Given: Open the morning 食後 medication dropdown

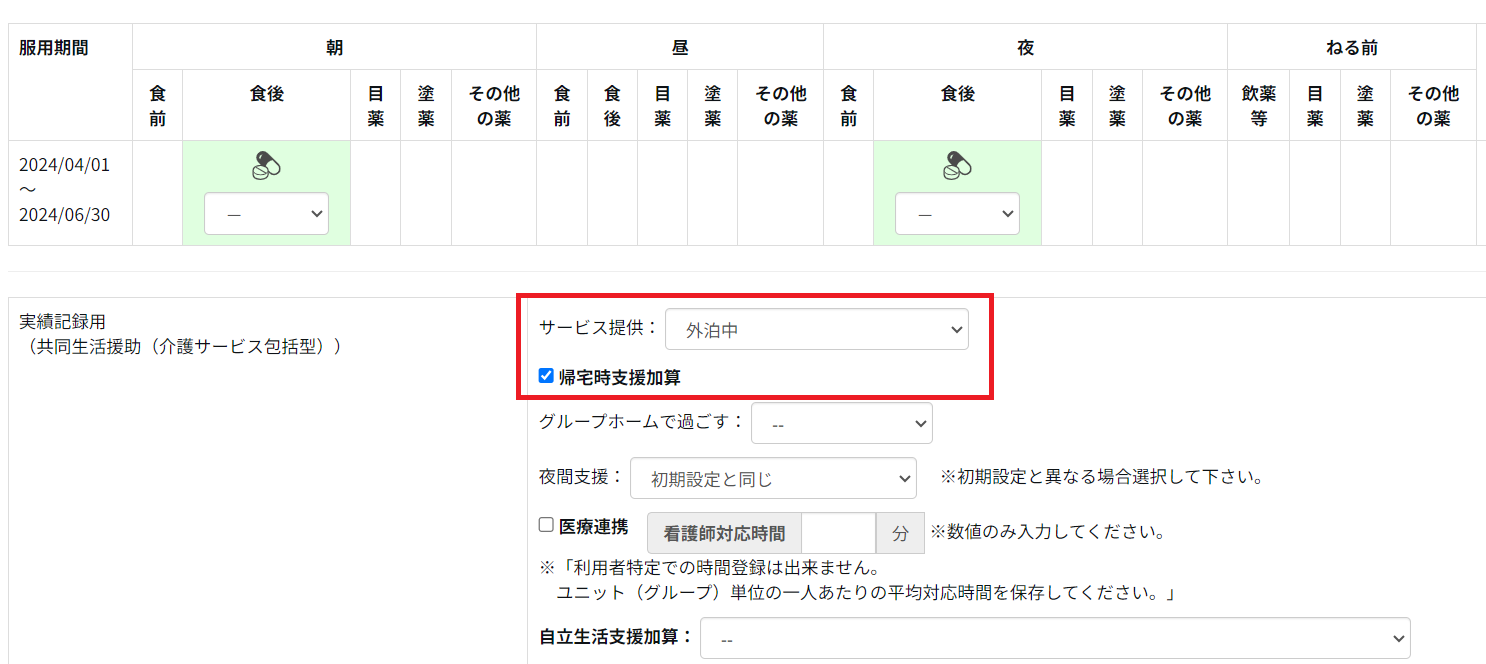Looking at the screenshot, I should [x=266, y=214].
